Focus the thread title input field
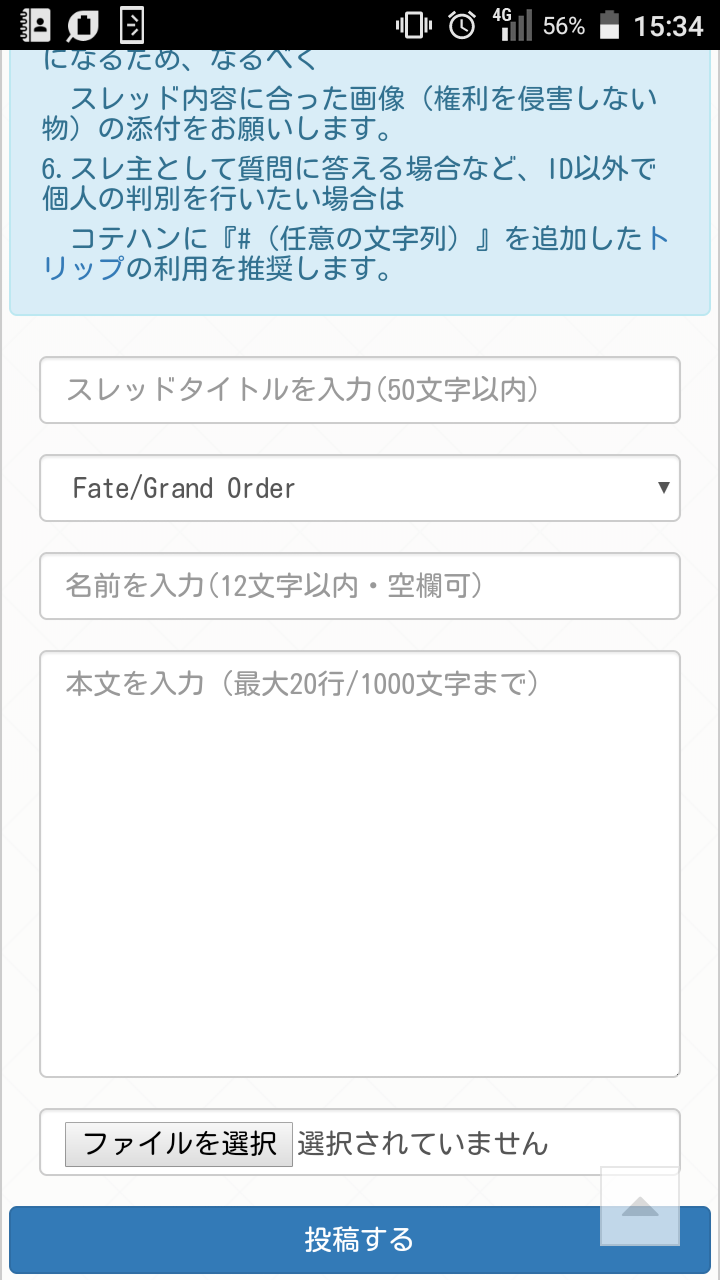Viewport: 720px width, 1280px height. click(360, 390)
